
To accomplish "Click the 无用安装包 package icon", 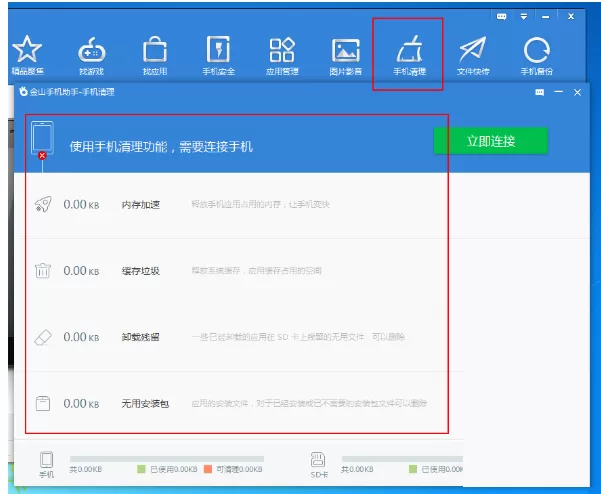I will pos(43,404).
